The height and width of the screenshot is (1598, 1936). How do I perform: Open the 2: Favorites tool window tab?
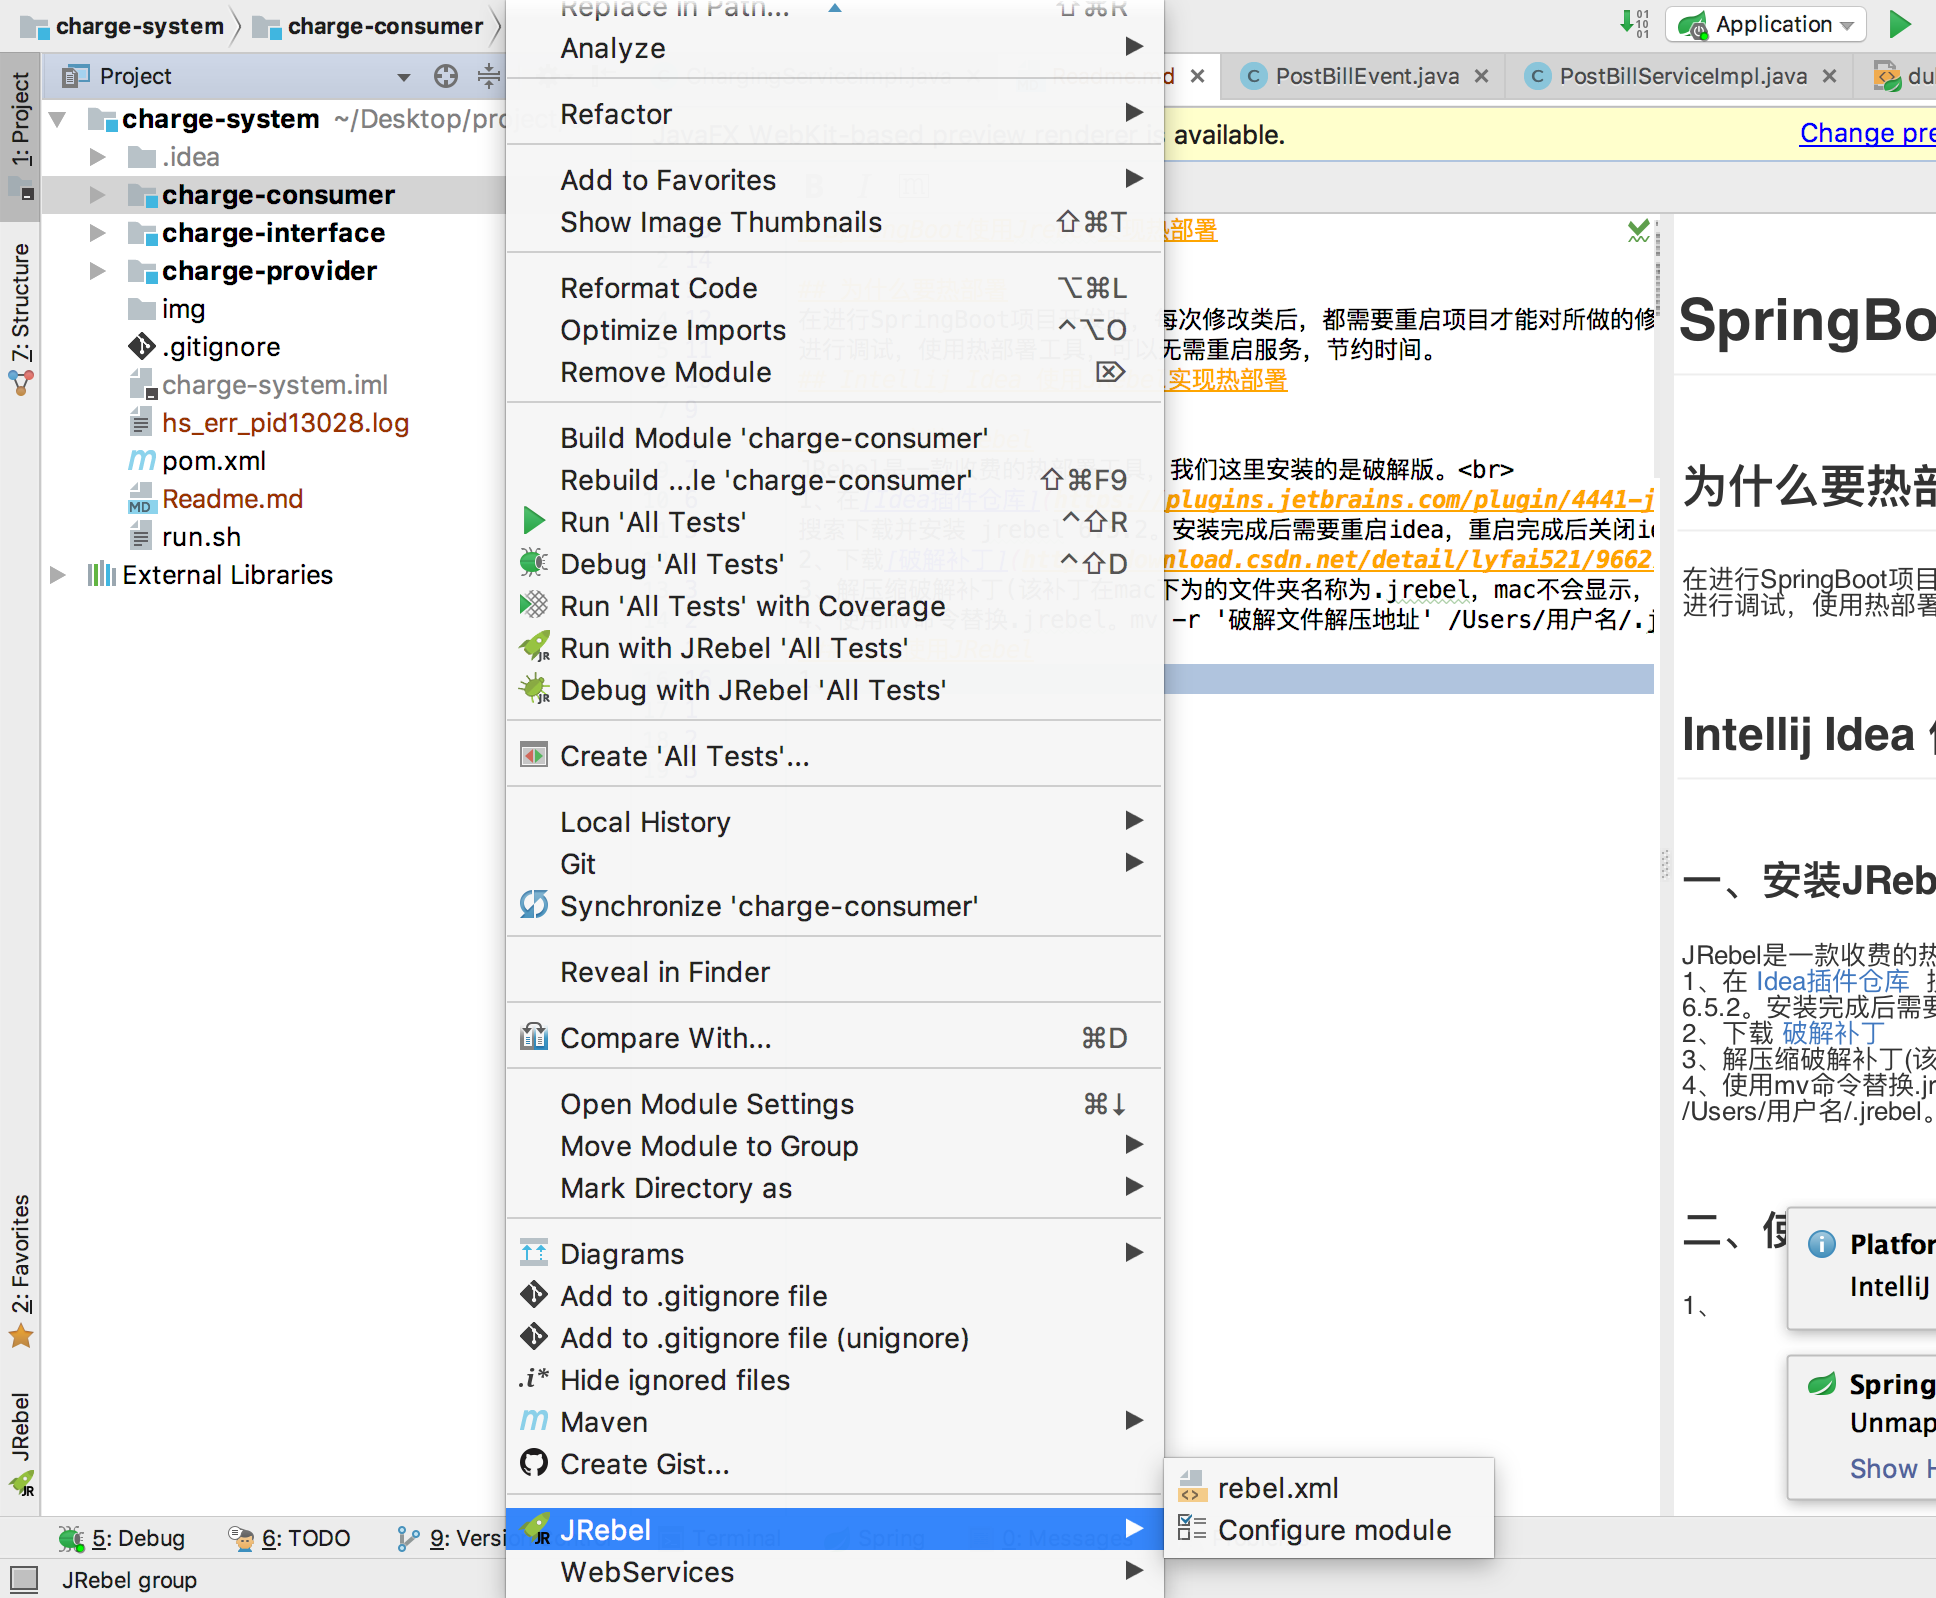coord(20,1270)
